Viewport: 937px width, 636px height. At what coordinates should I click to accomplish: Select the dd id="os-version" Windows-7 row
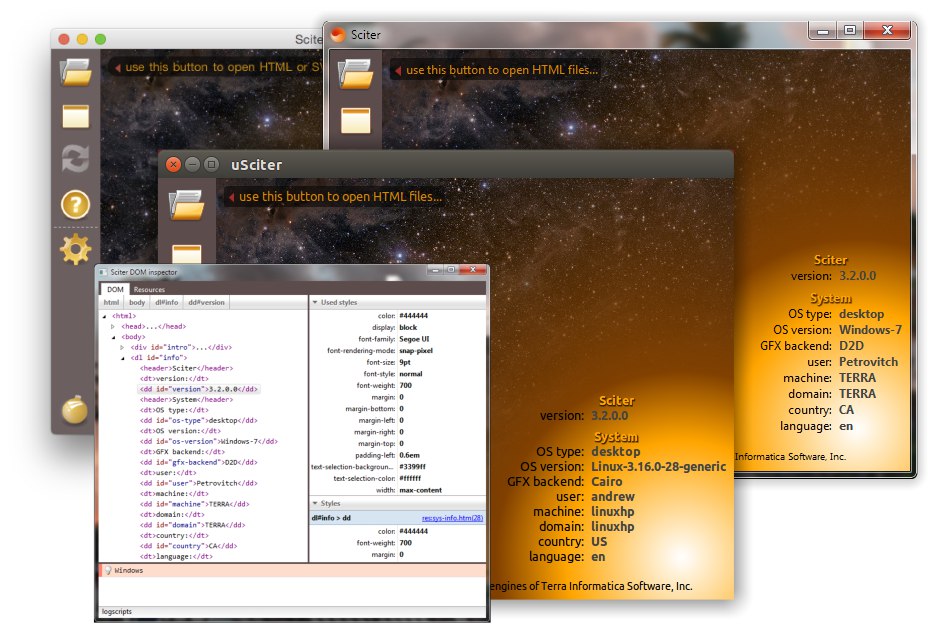pos(209,441)
